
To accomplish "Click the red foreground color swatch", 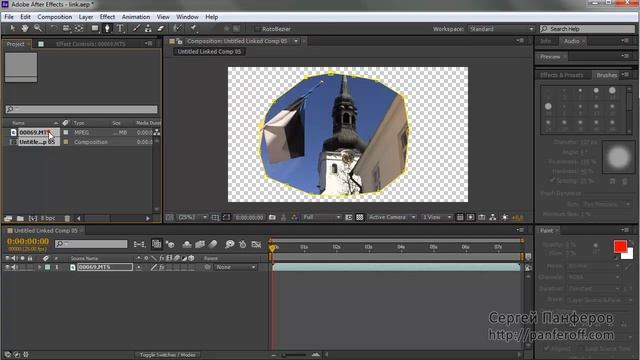I will (620, 246).
